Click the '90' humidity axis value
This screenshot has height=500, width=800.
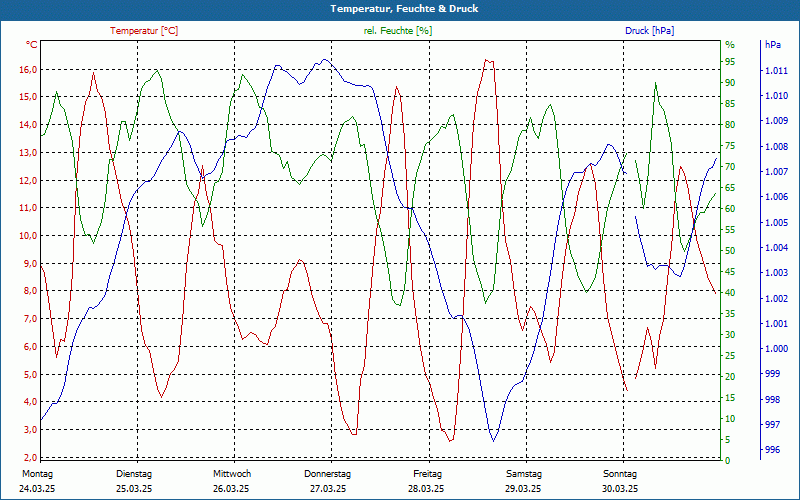(730, 83)
